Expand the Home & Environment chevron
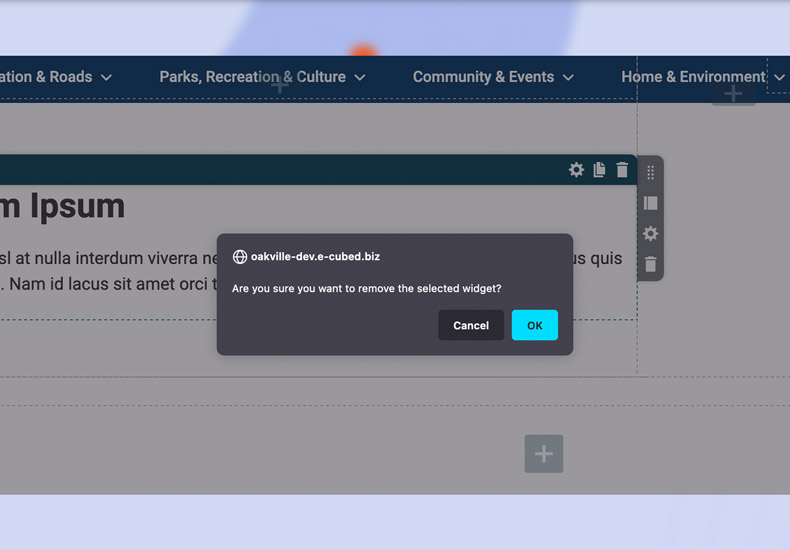This screenshot has height=550, width=790. pos(779,78)
